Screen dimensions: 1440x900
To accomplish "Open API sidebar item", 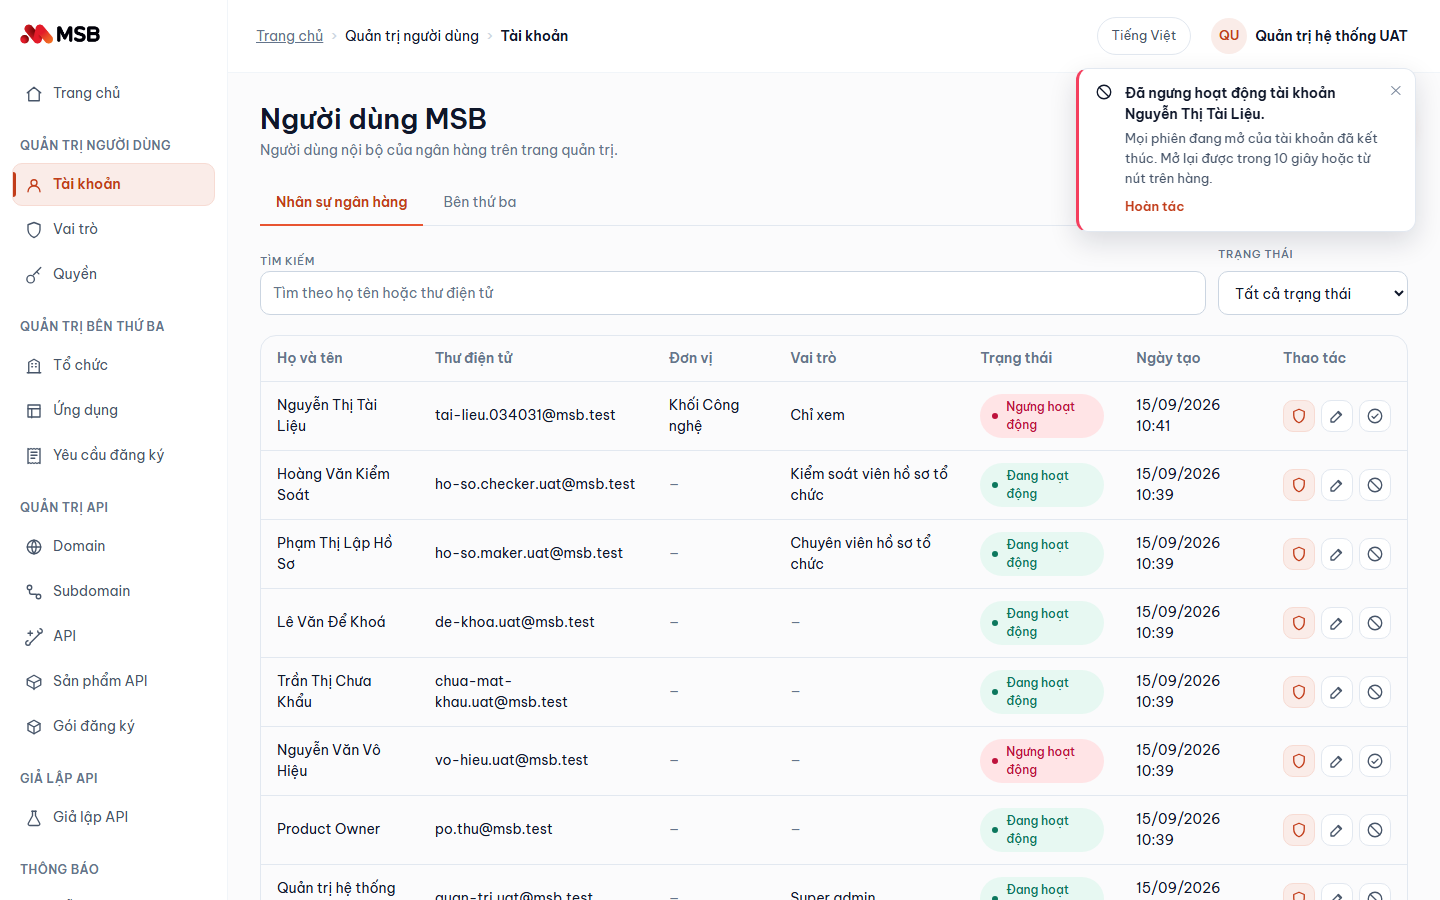I will (x=114, y=636).
